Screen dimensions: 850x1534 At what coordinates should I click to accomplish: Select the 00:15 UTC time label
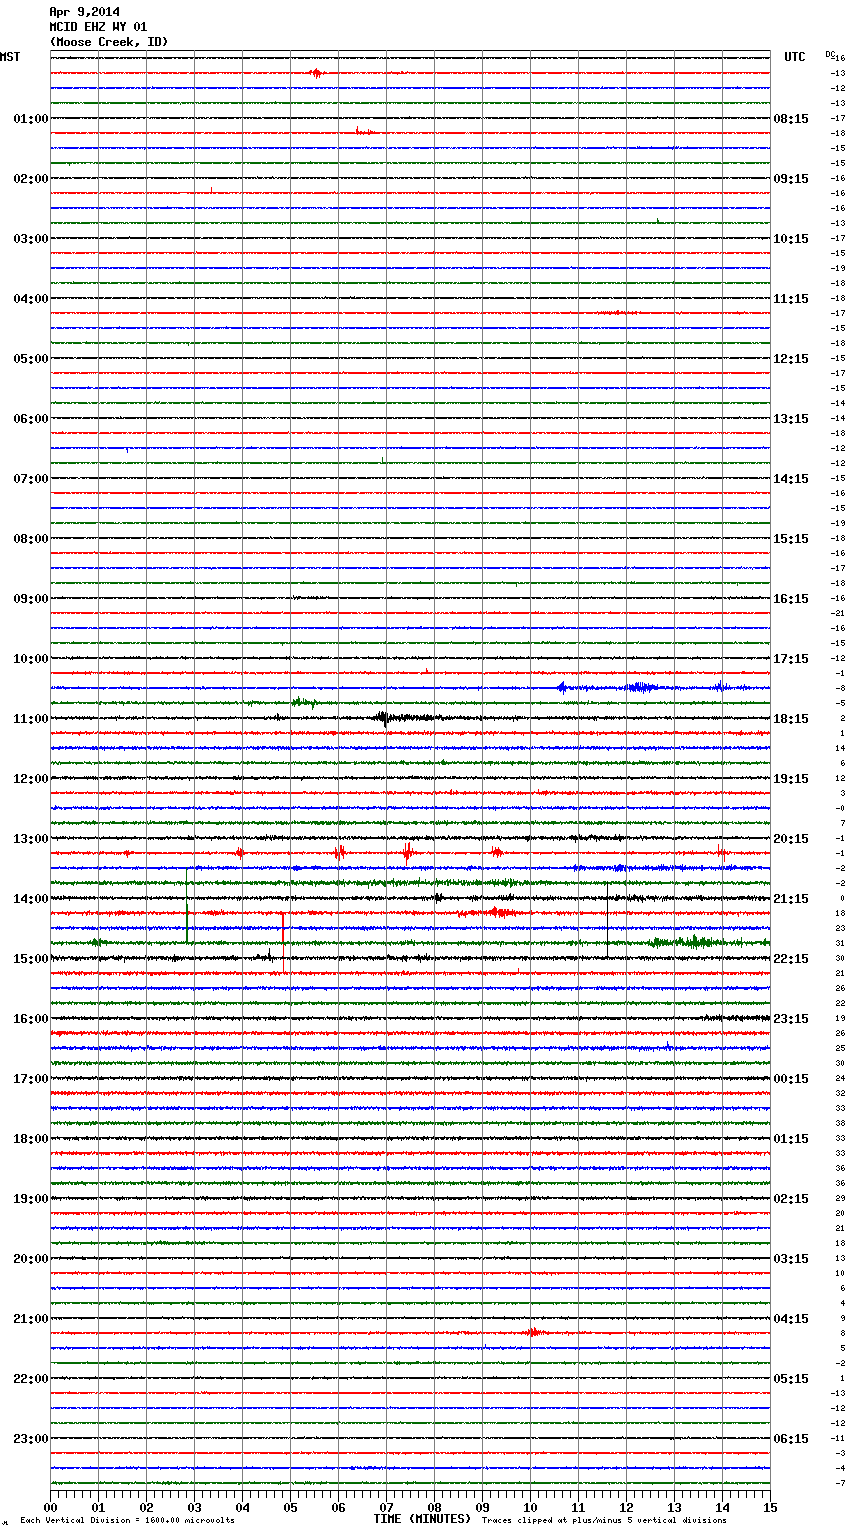[x=791, y=1079]
